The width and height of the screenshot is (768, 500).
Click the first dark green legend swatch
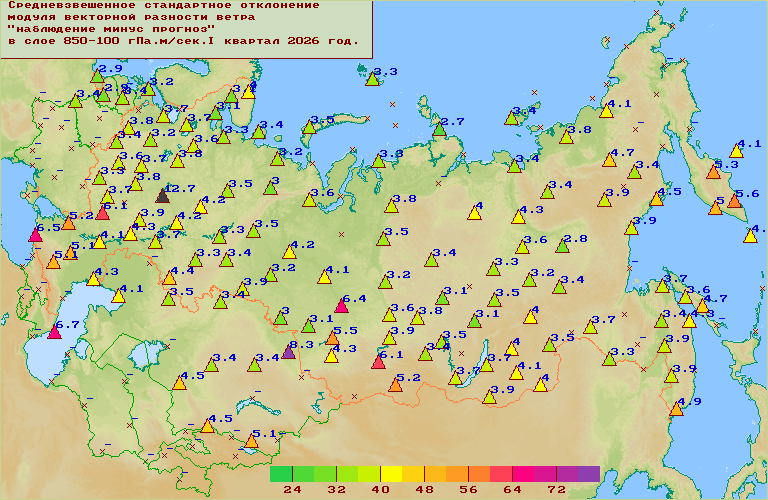coord(281,473)
